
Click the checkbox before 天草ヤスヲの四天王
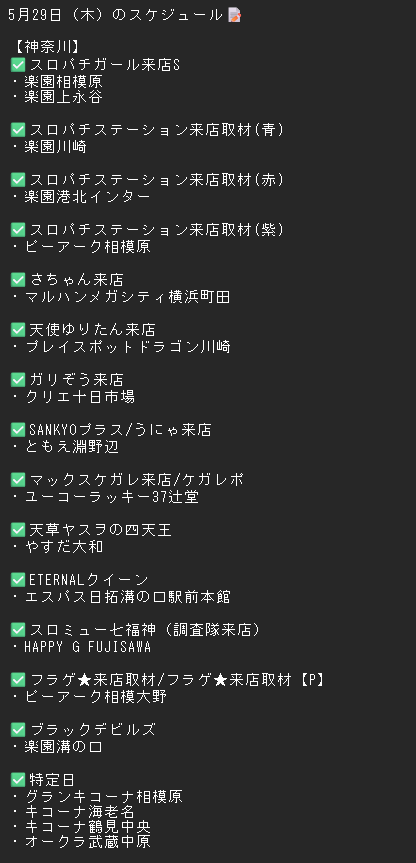(18, 529)
